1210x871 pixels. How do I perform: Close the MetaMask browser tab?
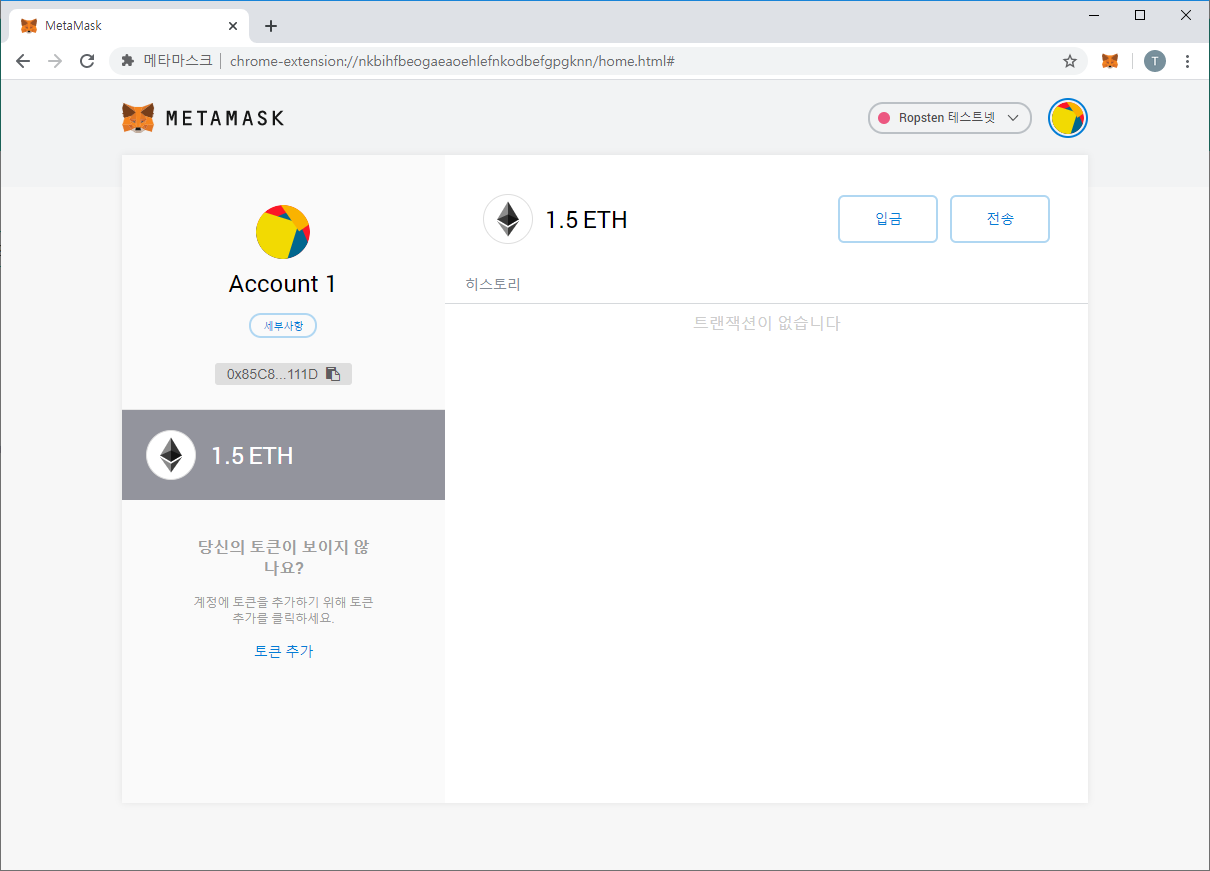coord(232,26)
